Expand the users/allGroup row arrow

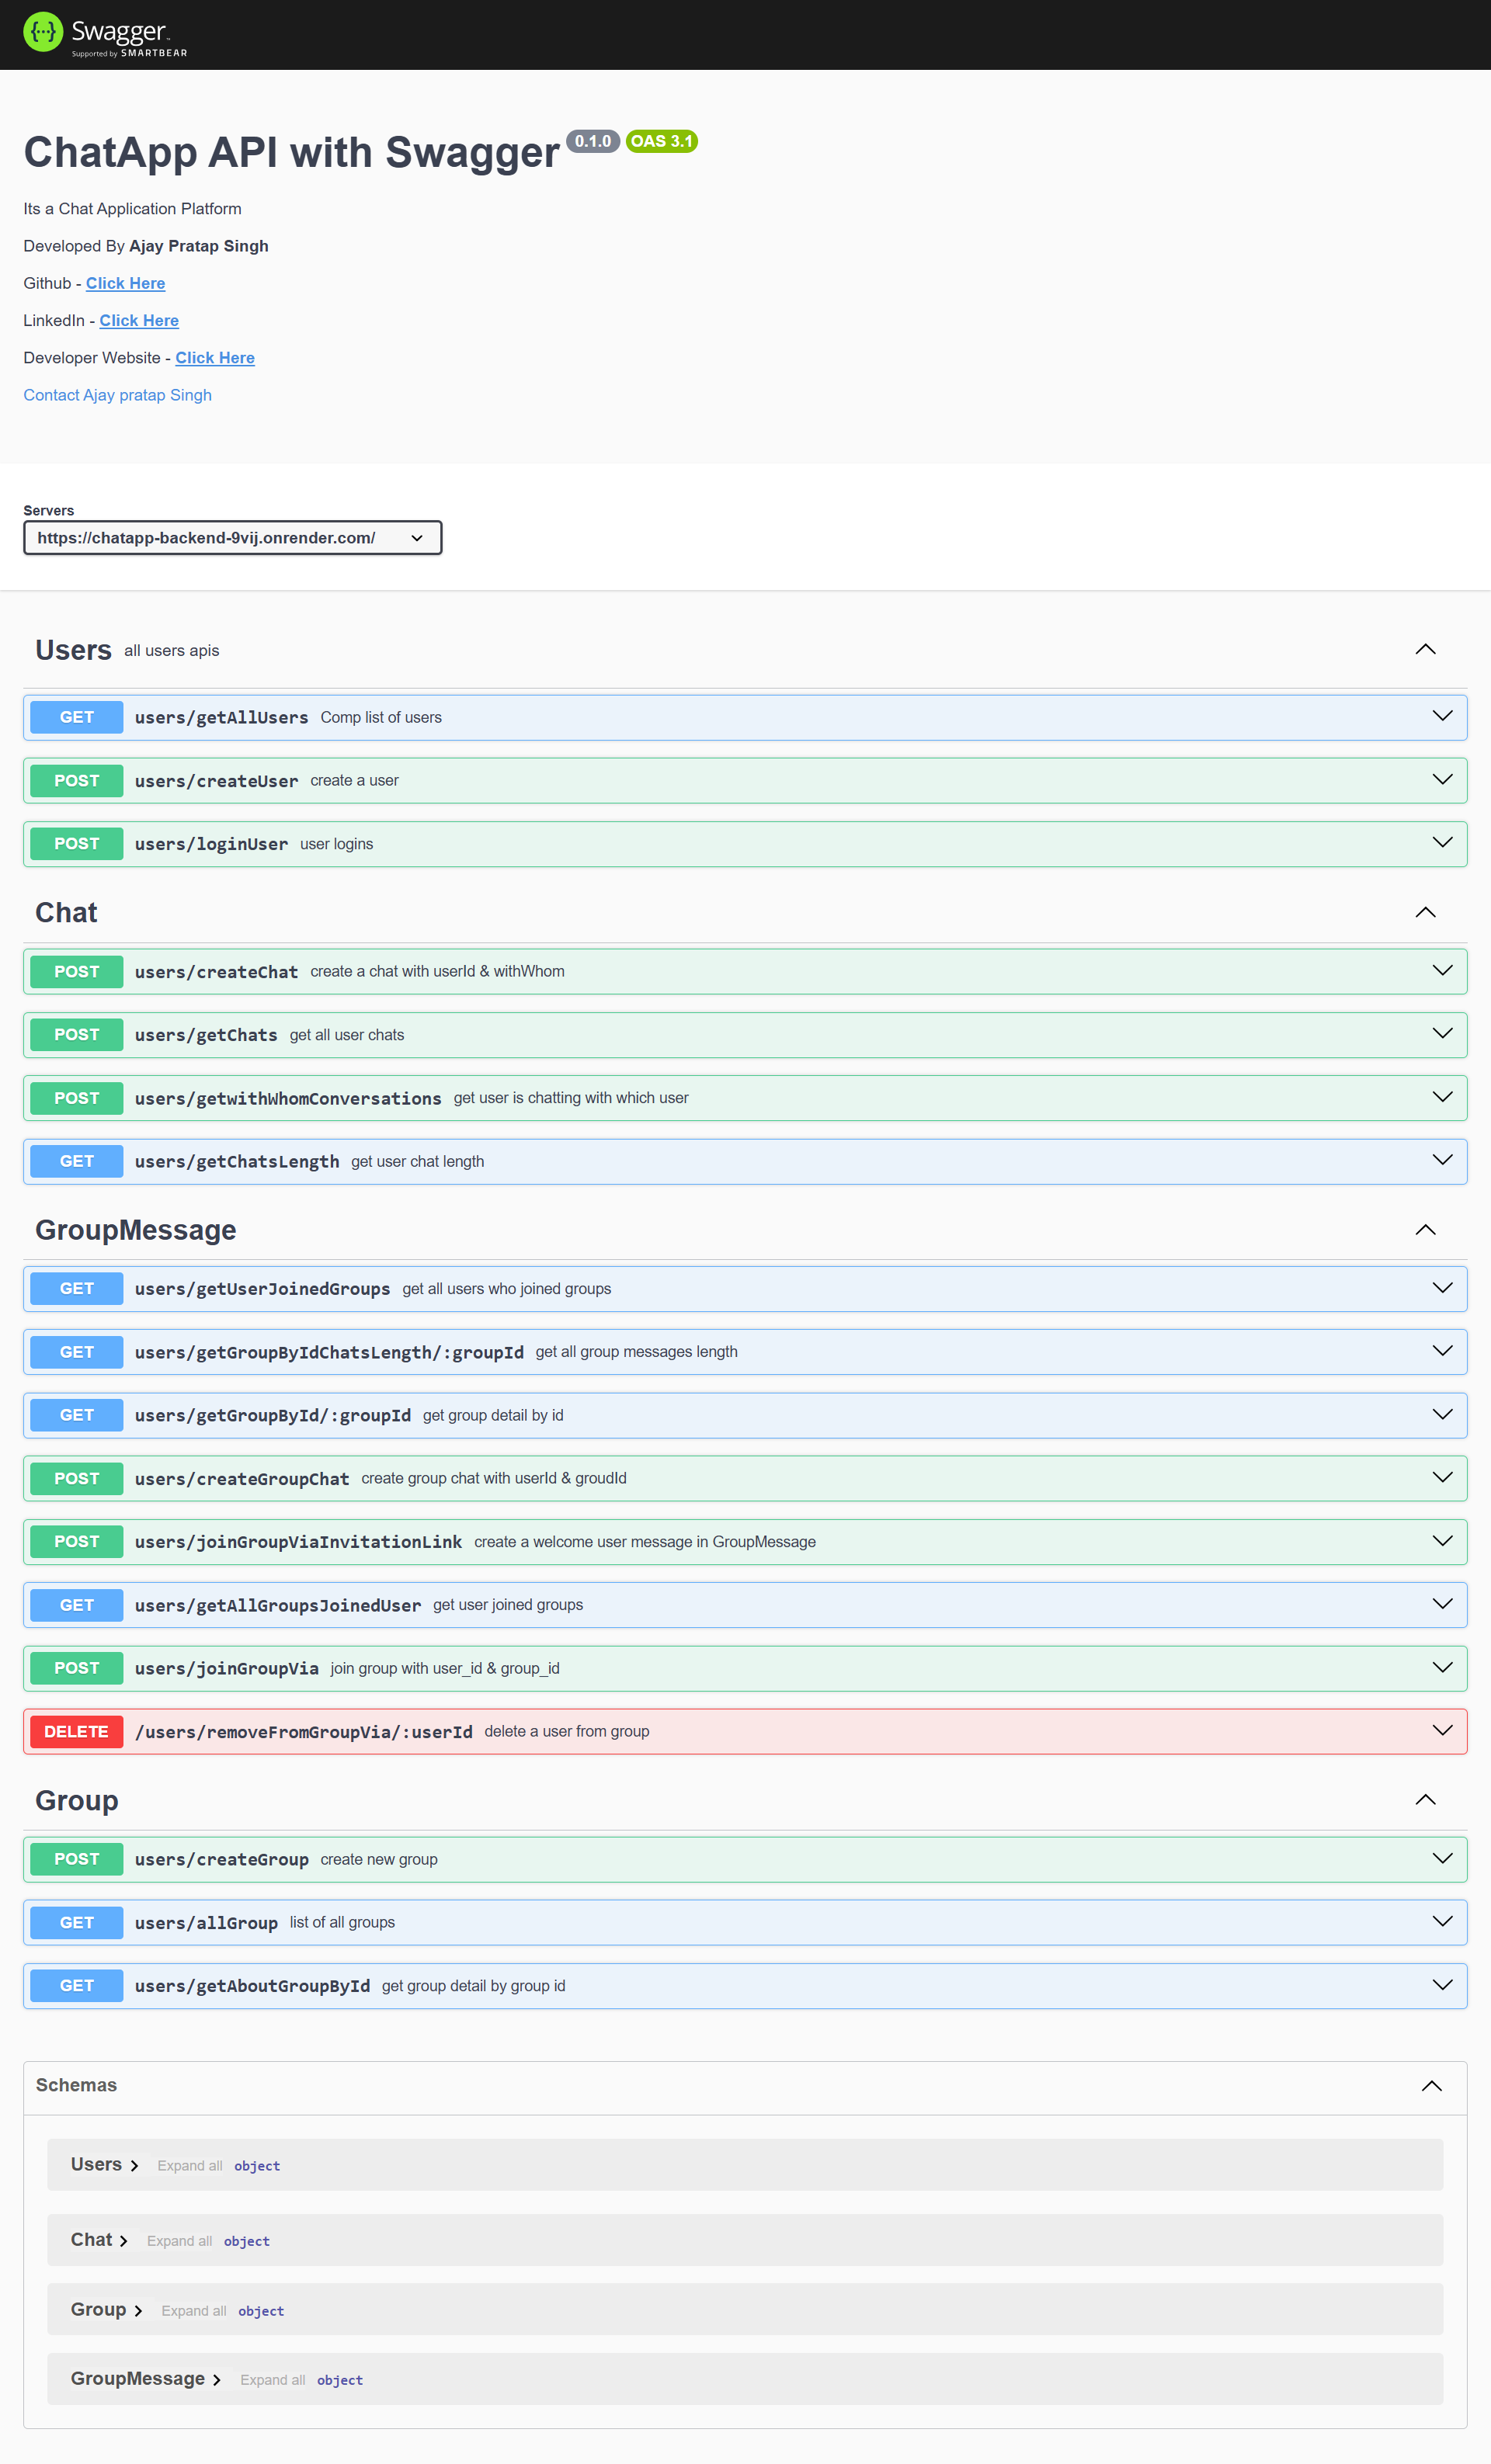[x=1442, y=1922]
